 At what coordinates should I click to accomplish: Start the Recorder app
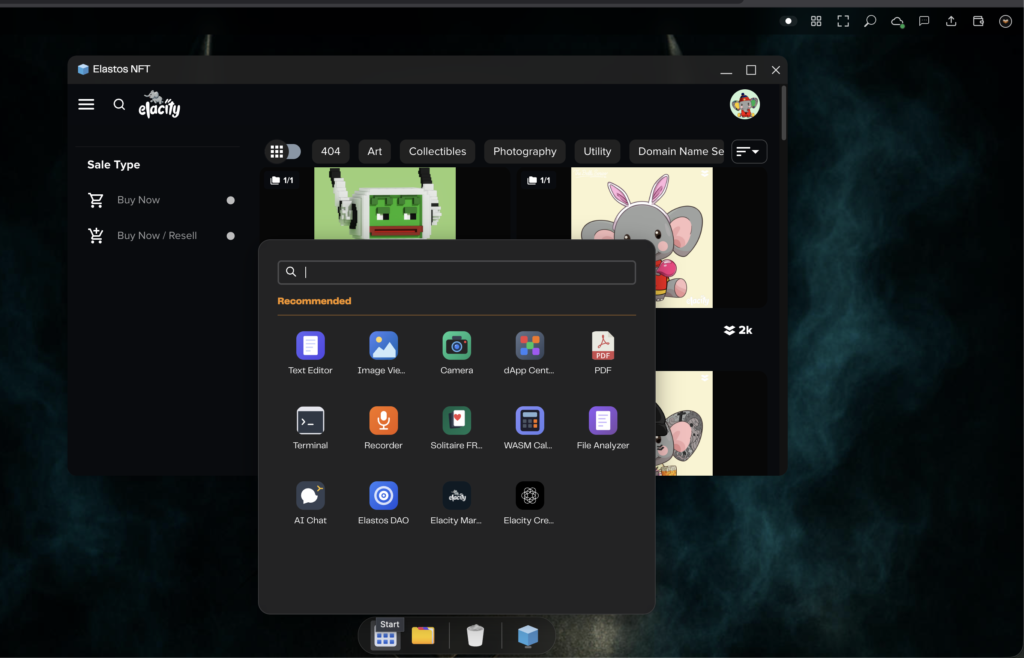[x=383, y=421]
